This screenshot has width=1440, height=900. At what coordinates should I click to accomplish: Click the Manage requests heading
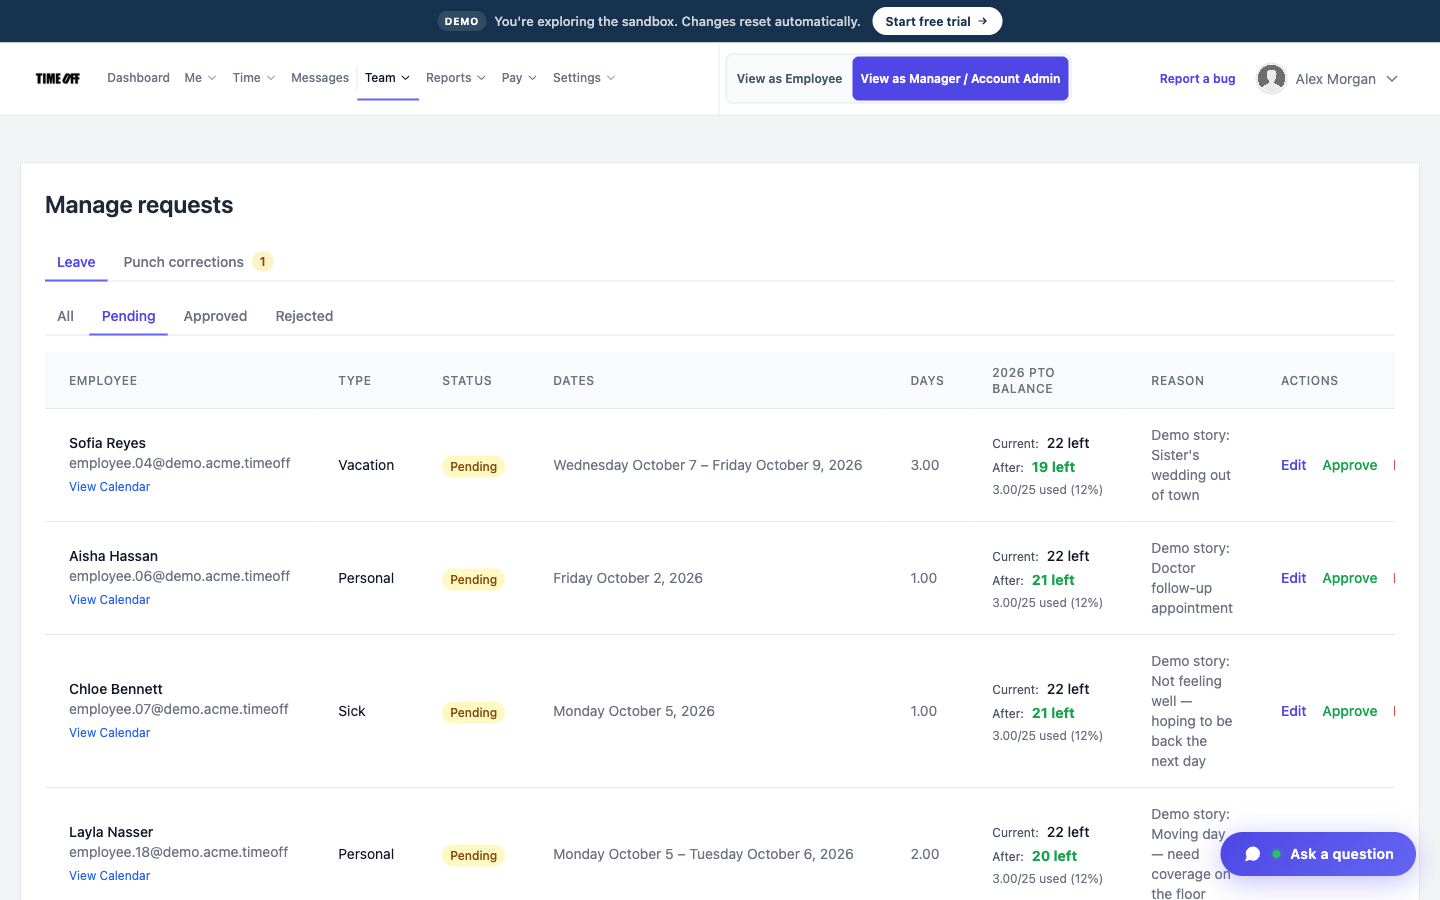(139, 205)
